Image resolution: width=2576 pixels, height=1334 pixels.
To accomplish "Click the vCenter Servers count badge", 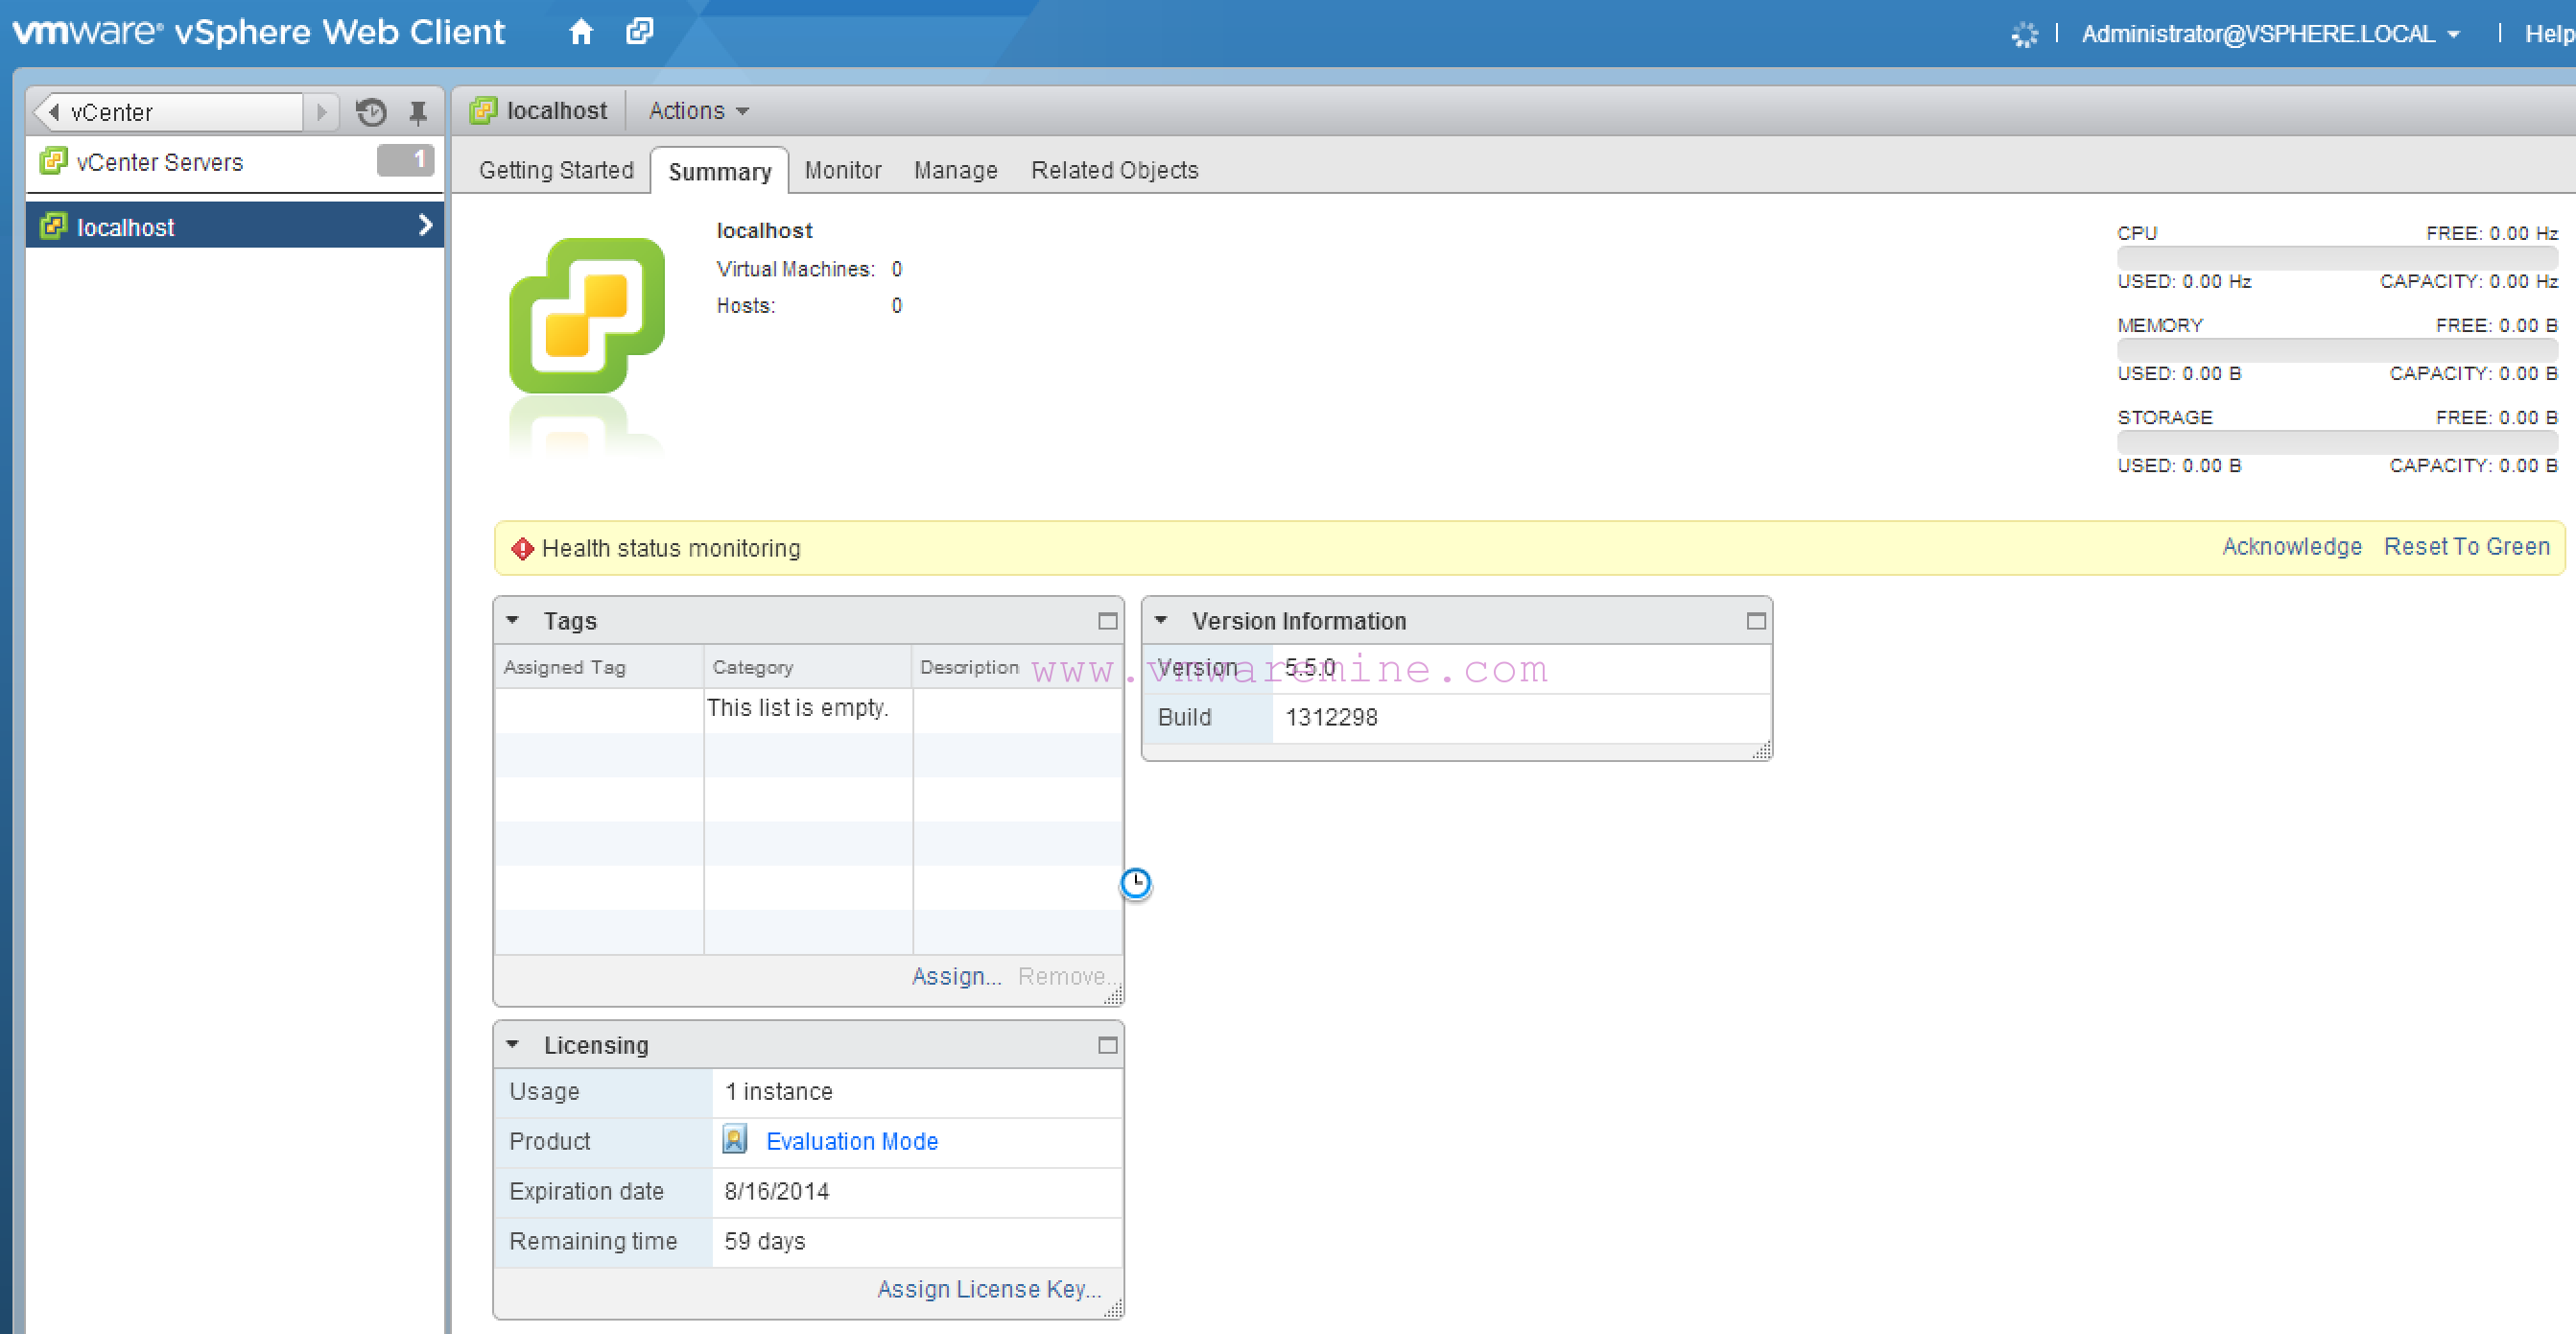I will (405, 160).
